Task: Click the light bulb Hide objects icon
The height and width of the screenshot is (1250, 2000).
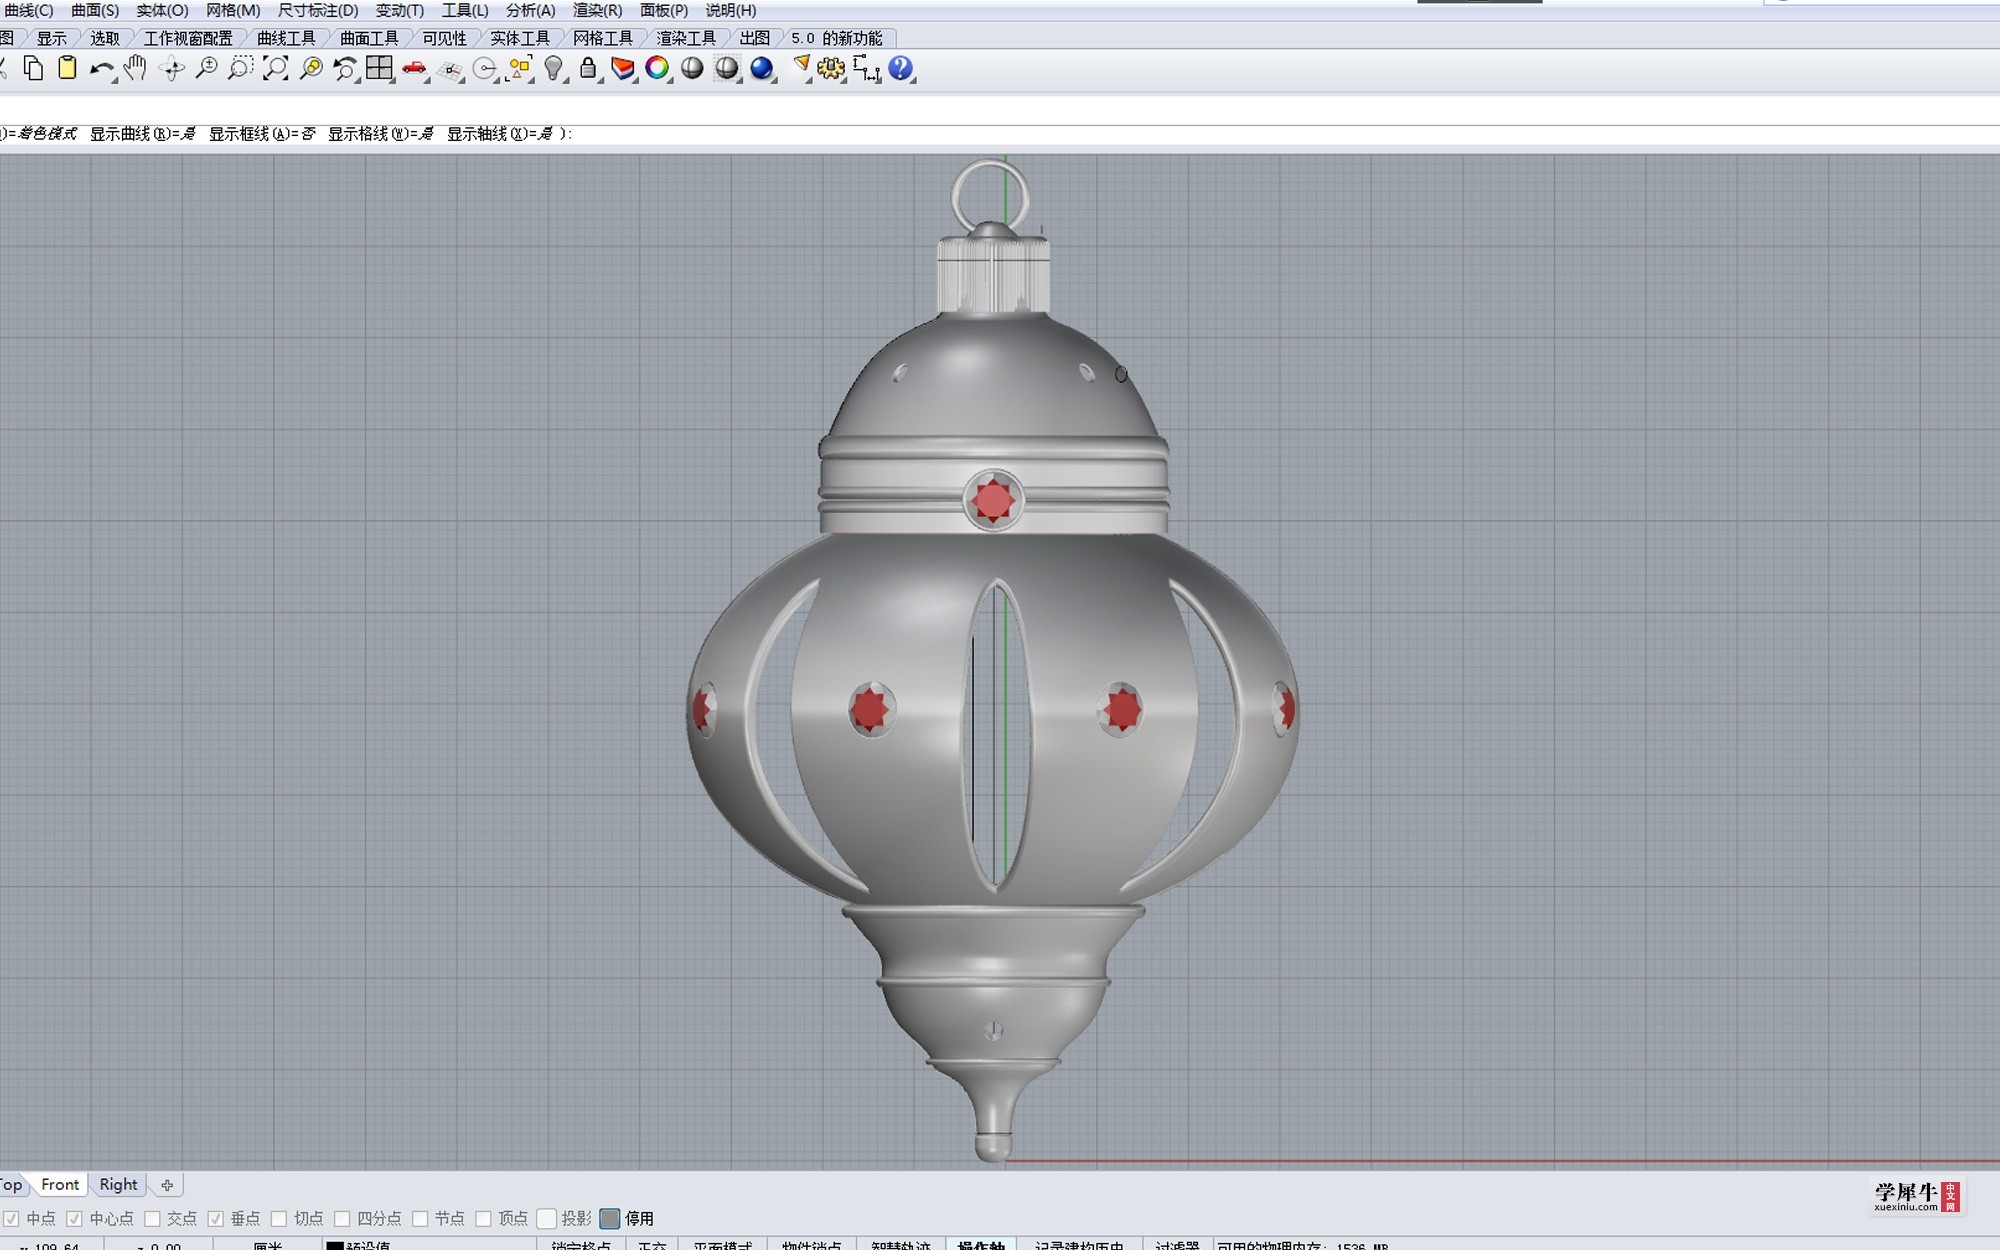Action: pyautogui.click(x=554, y=68)
